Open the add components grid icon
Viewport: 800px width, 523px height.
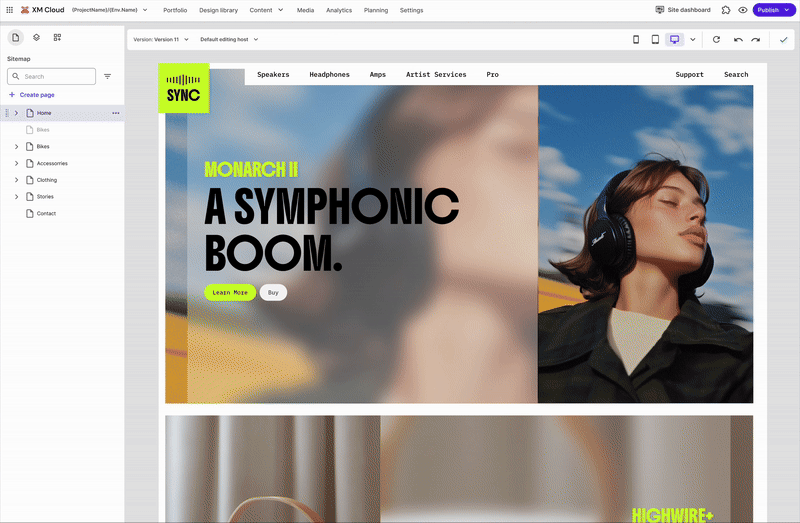click(57, 37)
